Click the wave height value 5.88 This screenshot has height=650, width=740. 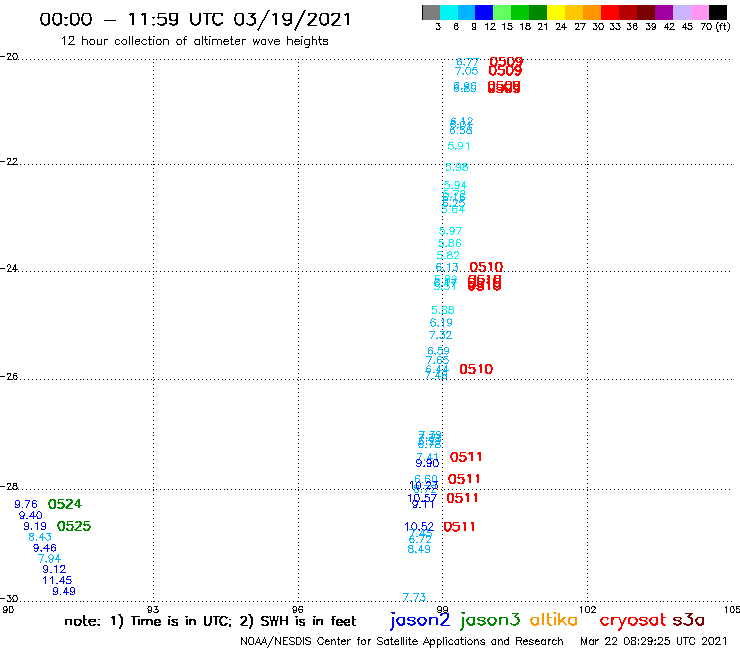click(443, 311)
